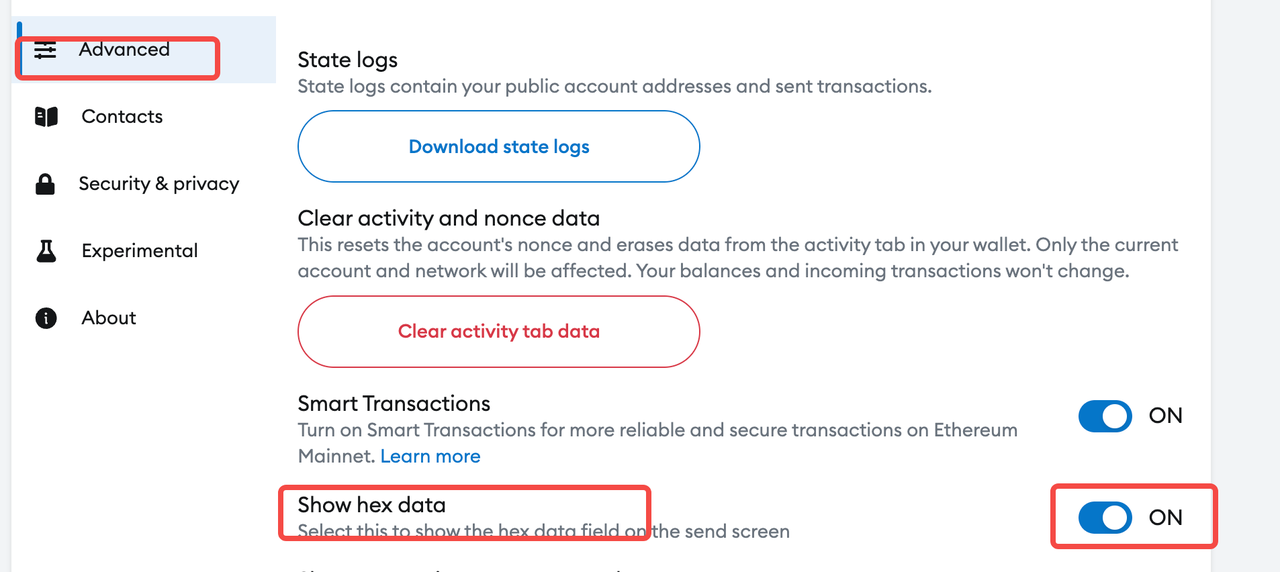Open the Learn more link
Viewport: 1280px width, 572px height.
430,456
